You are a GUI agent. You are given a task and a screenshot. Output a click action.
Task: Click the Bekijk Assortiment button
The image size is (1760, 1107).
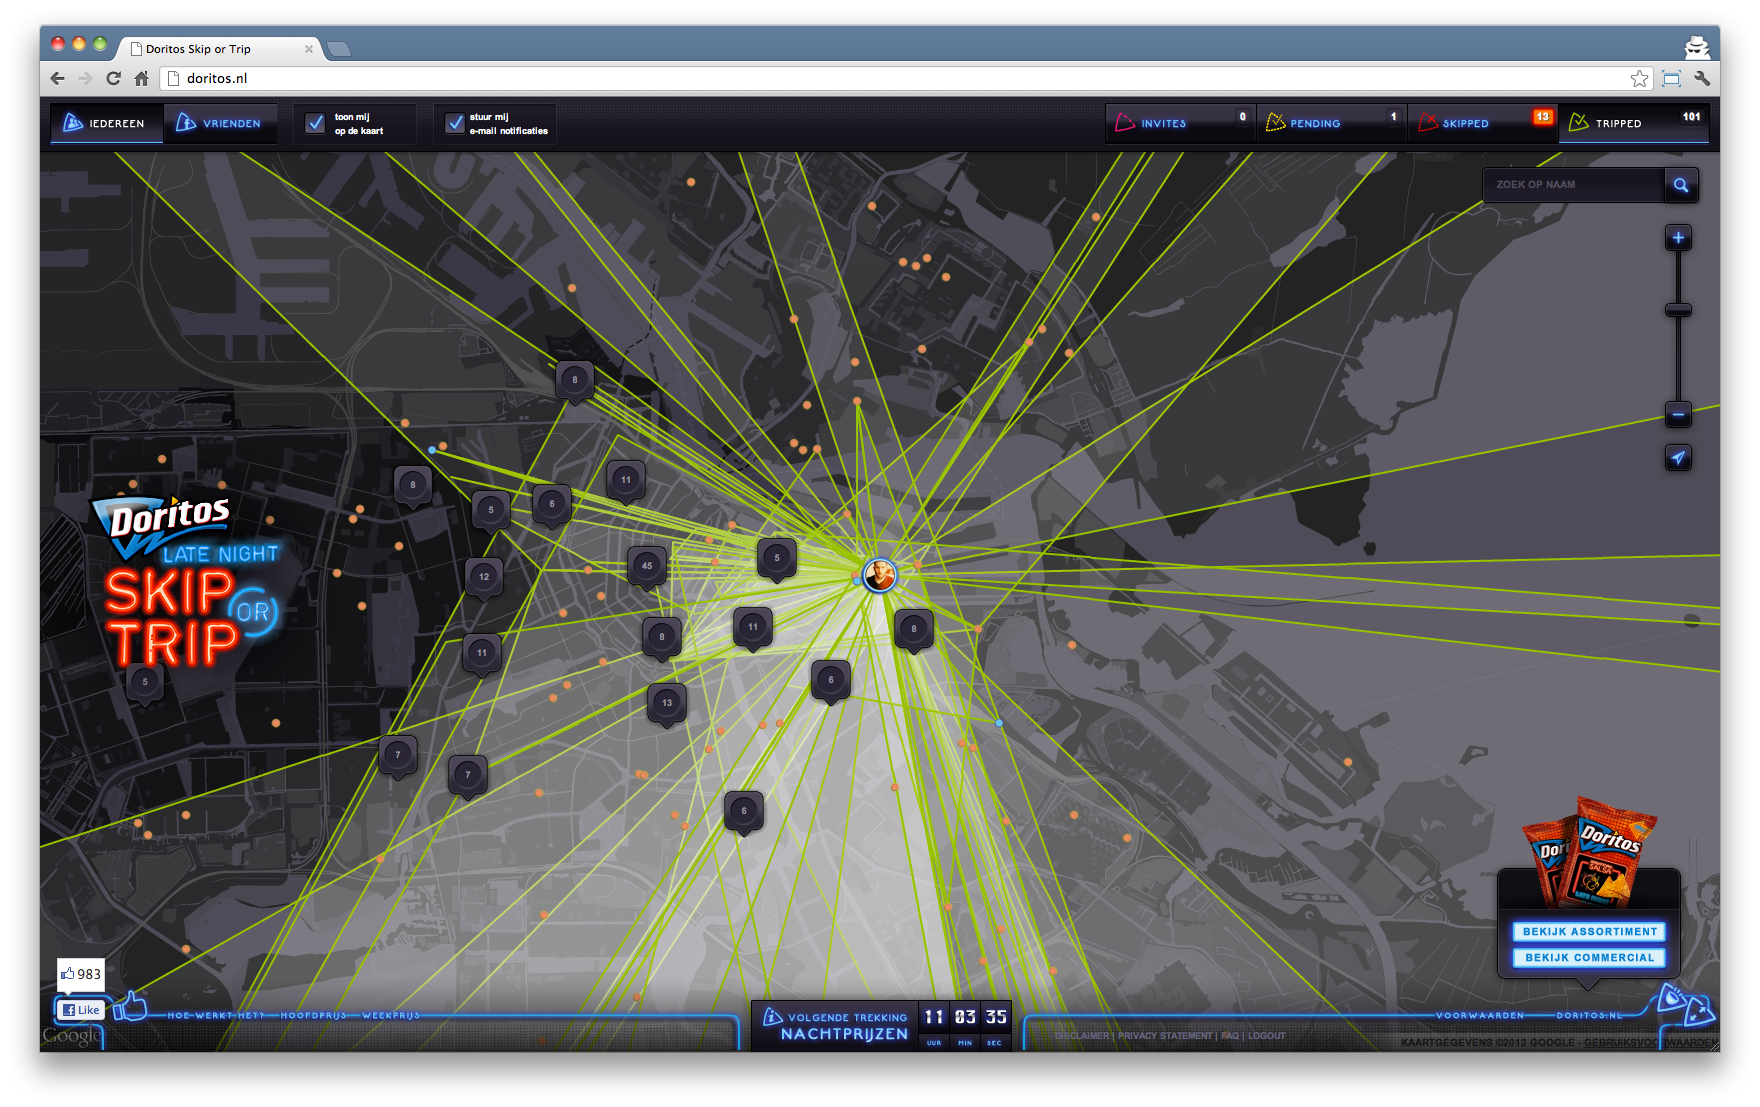(x=1589, y=932)
